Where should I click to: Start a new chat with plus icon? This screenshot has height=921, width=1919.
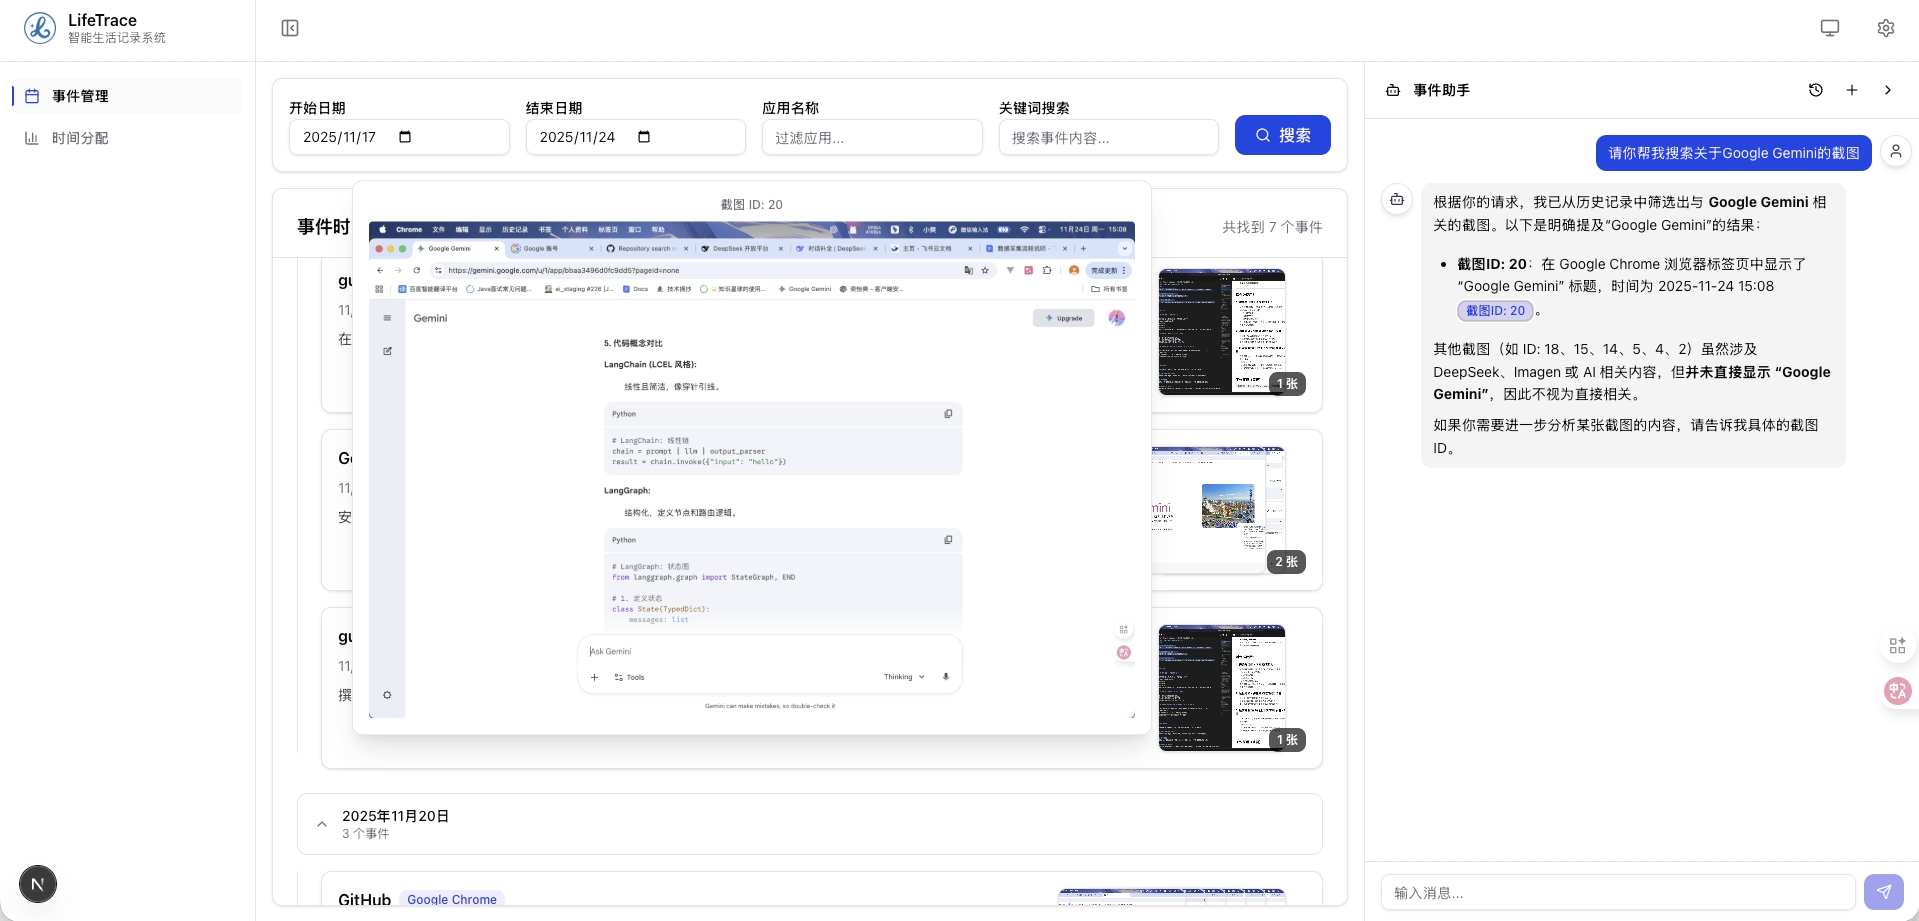1851,90
